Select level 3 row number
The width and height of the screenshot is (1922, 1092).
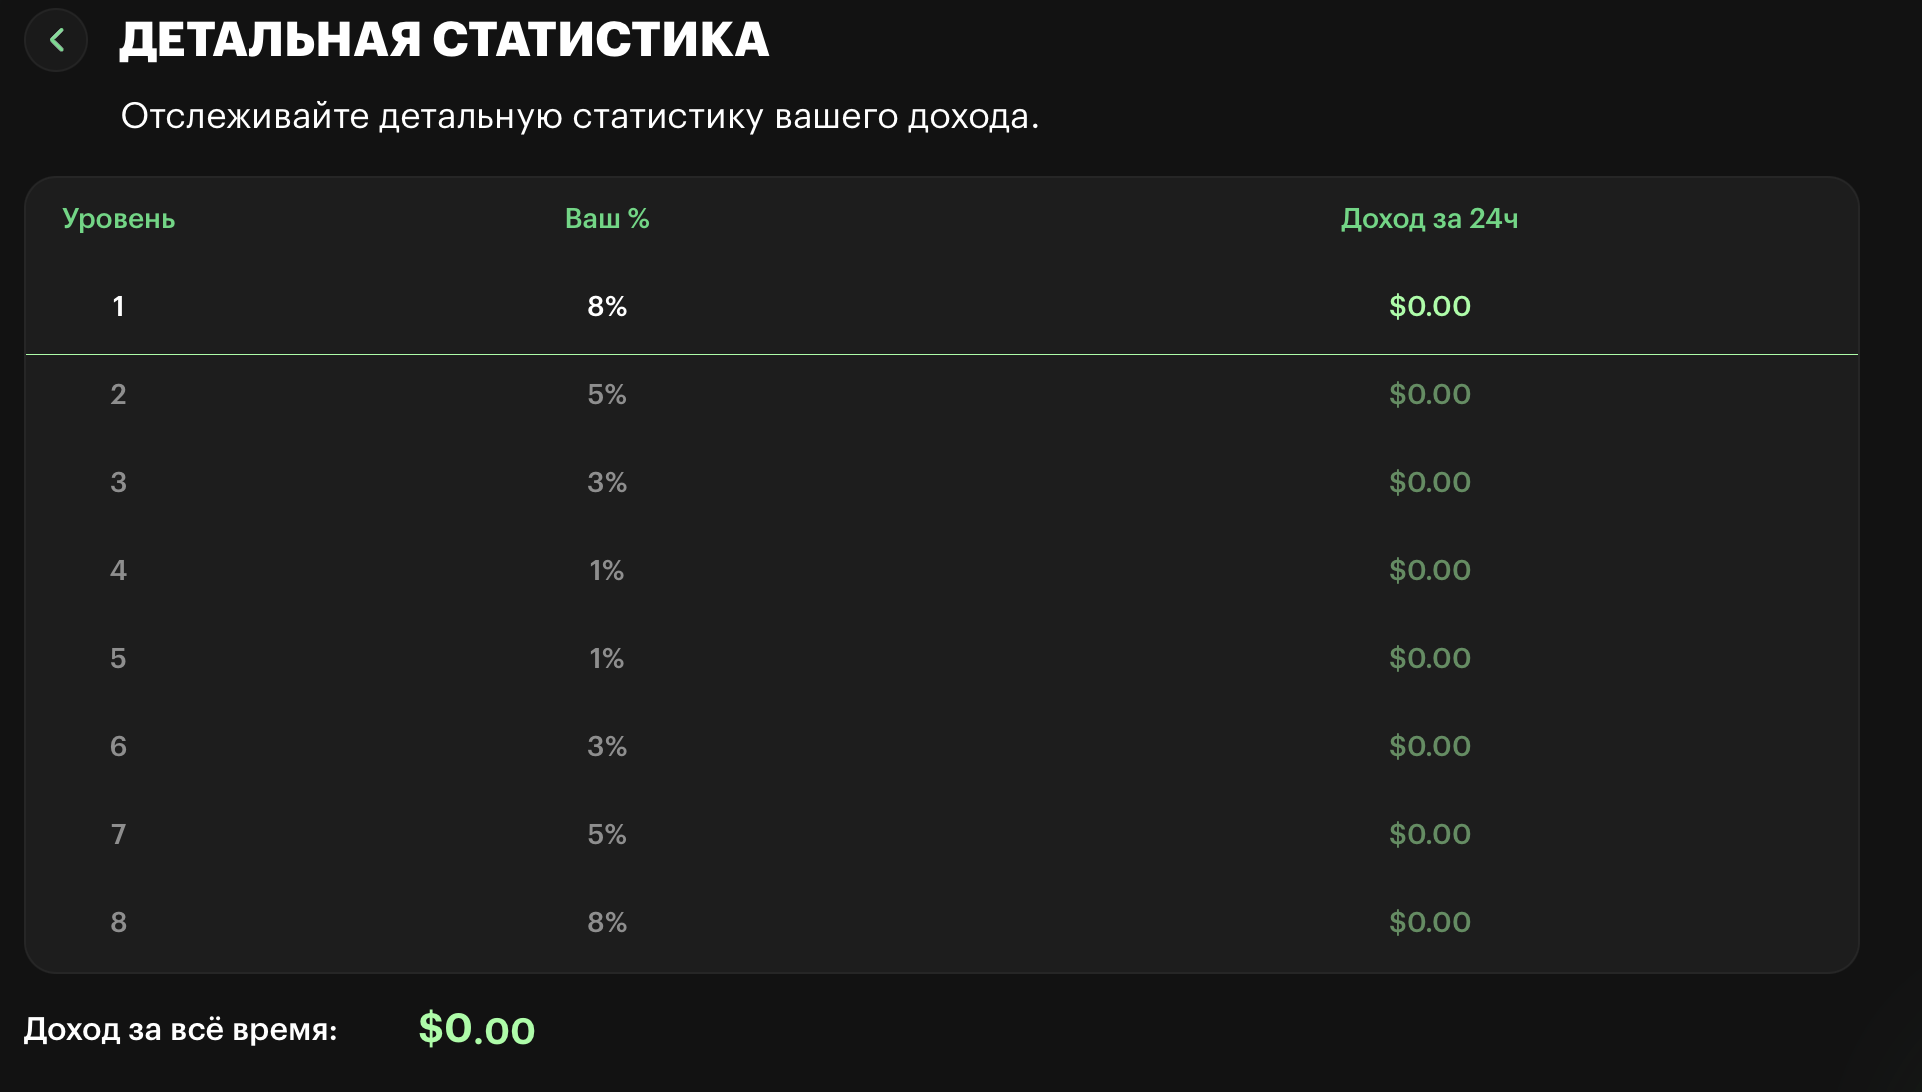coord(118,482)
